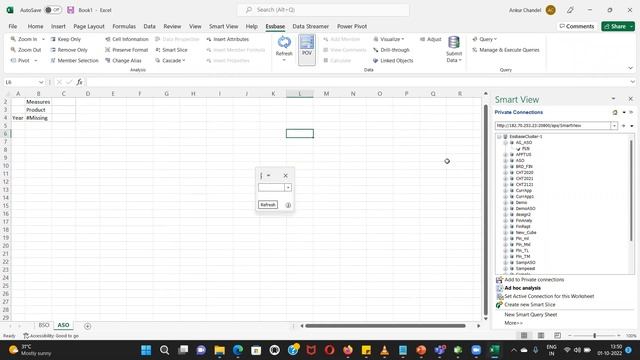Apply Remove Only to the selection
Viewport: 640px width, 360px height.
(69, 50)
